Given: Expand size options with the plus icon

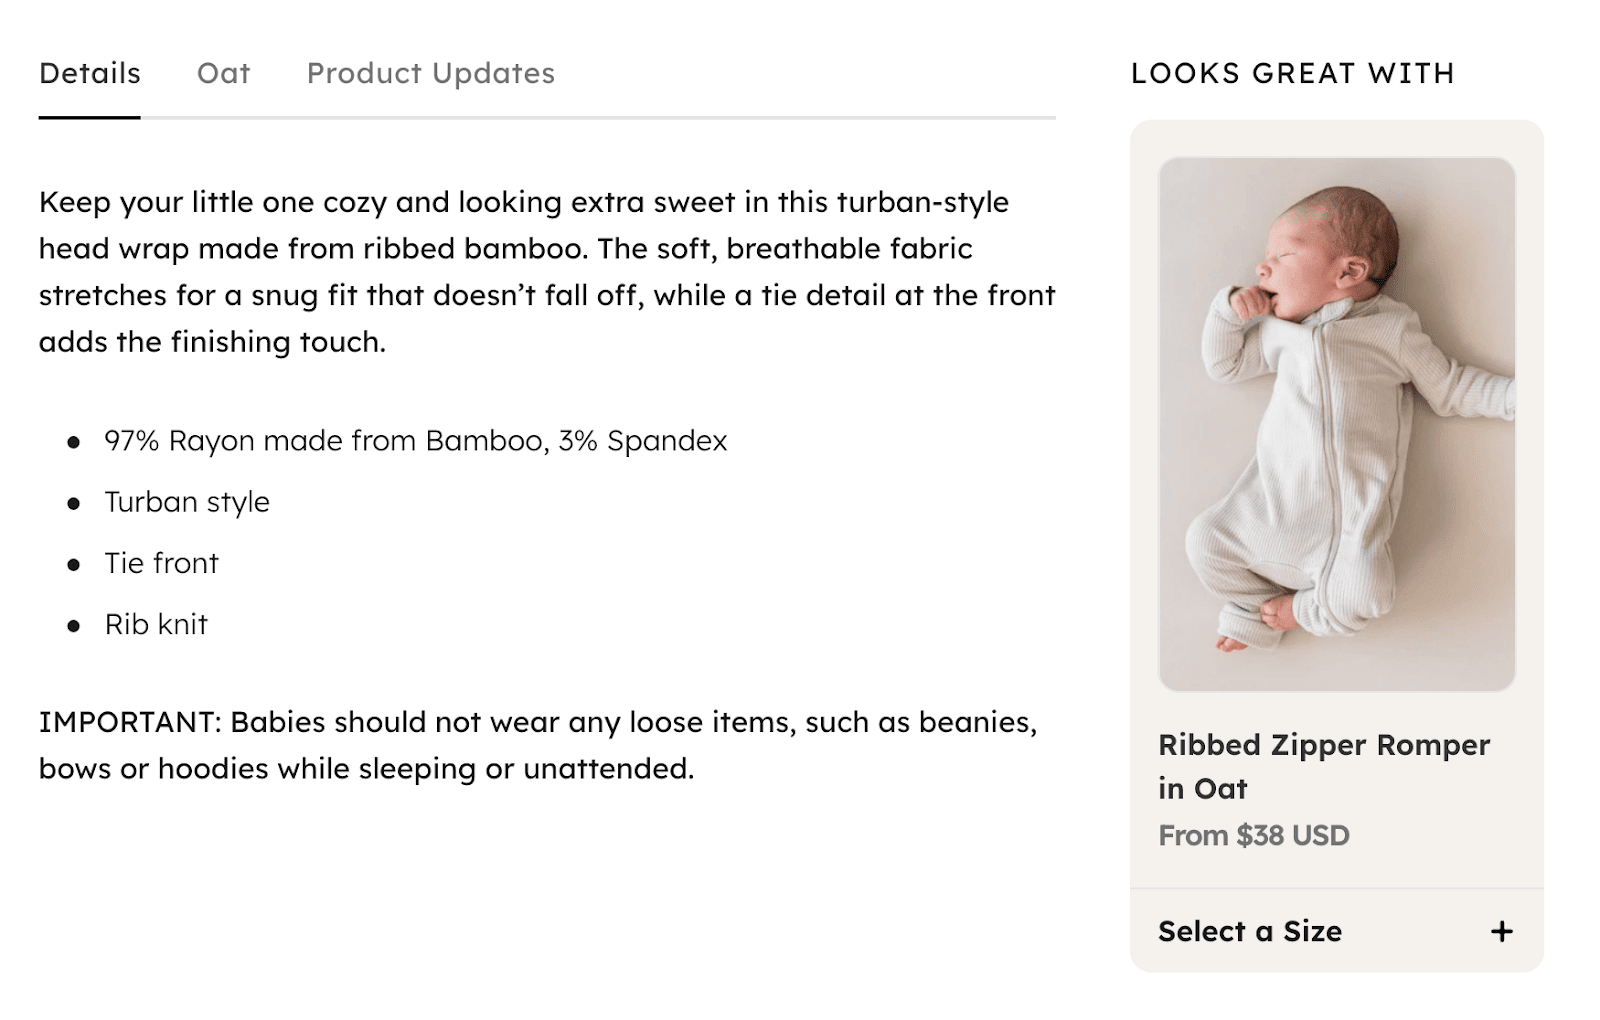Looking at the screenshot, I should (1501, 932).
